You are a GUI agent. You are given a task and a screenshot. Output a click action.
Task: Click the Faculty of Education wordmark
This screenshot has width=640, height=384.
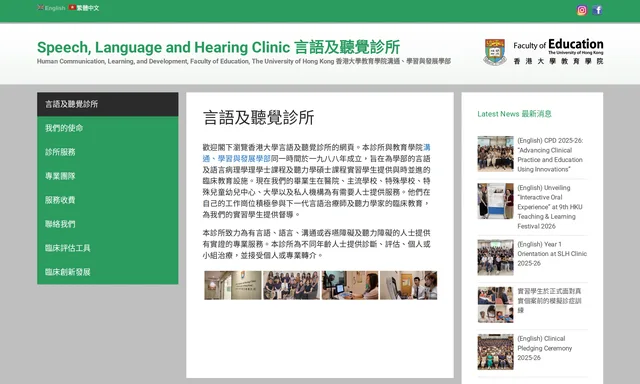point(558,51)
